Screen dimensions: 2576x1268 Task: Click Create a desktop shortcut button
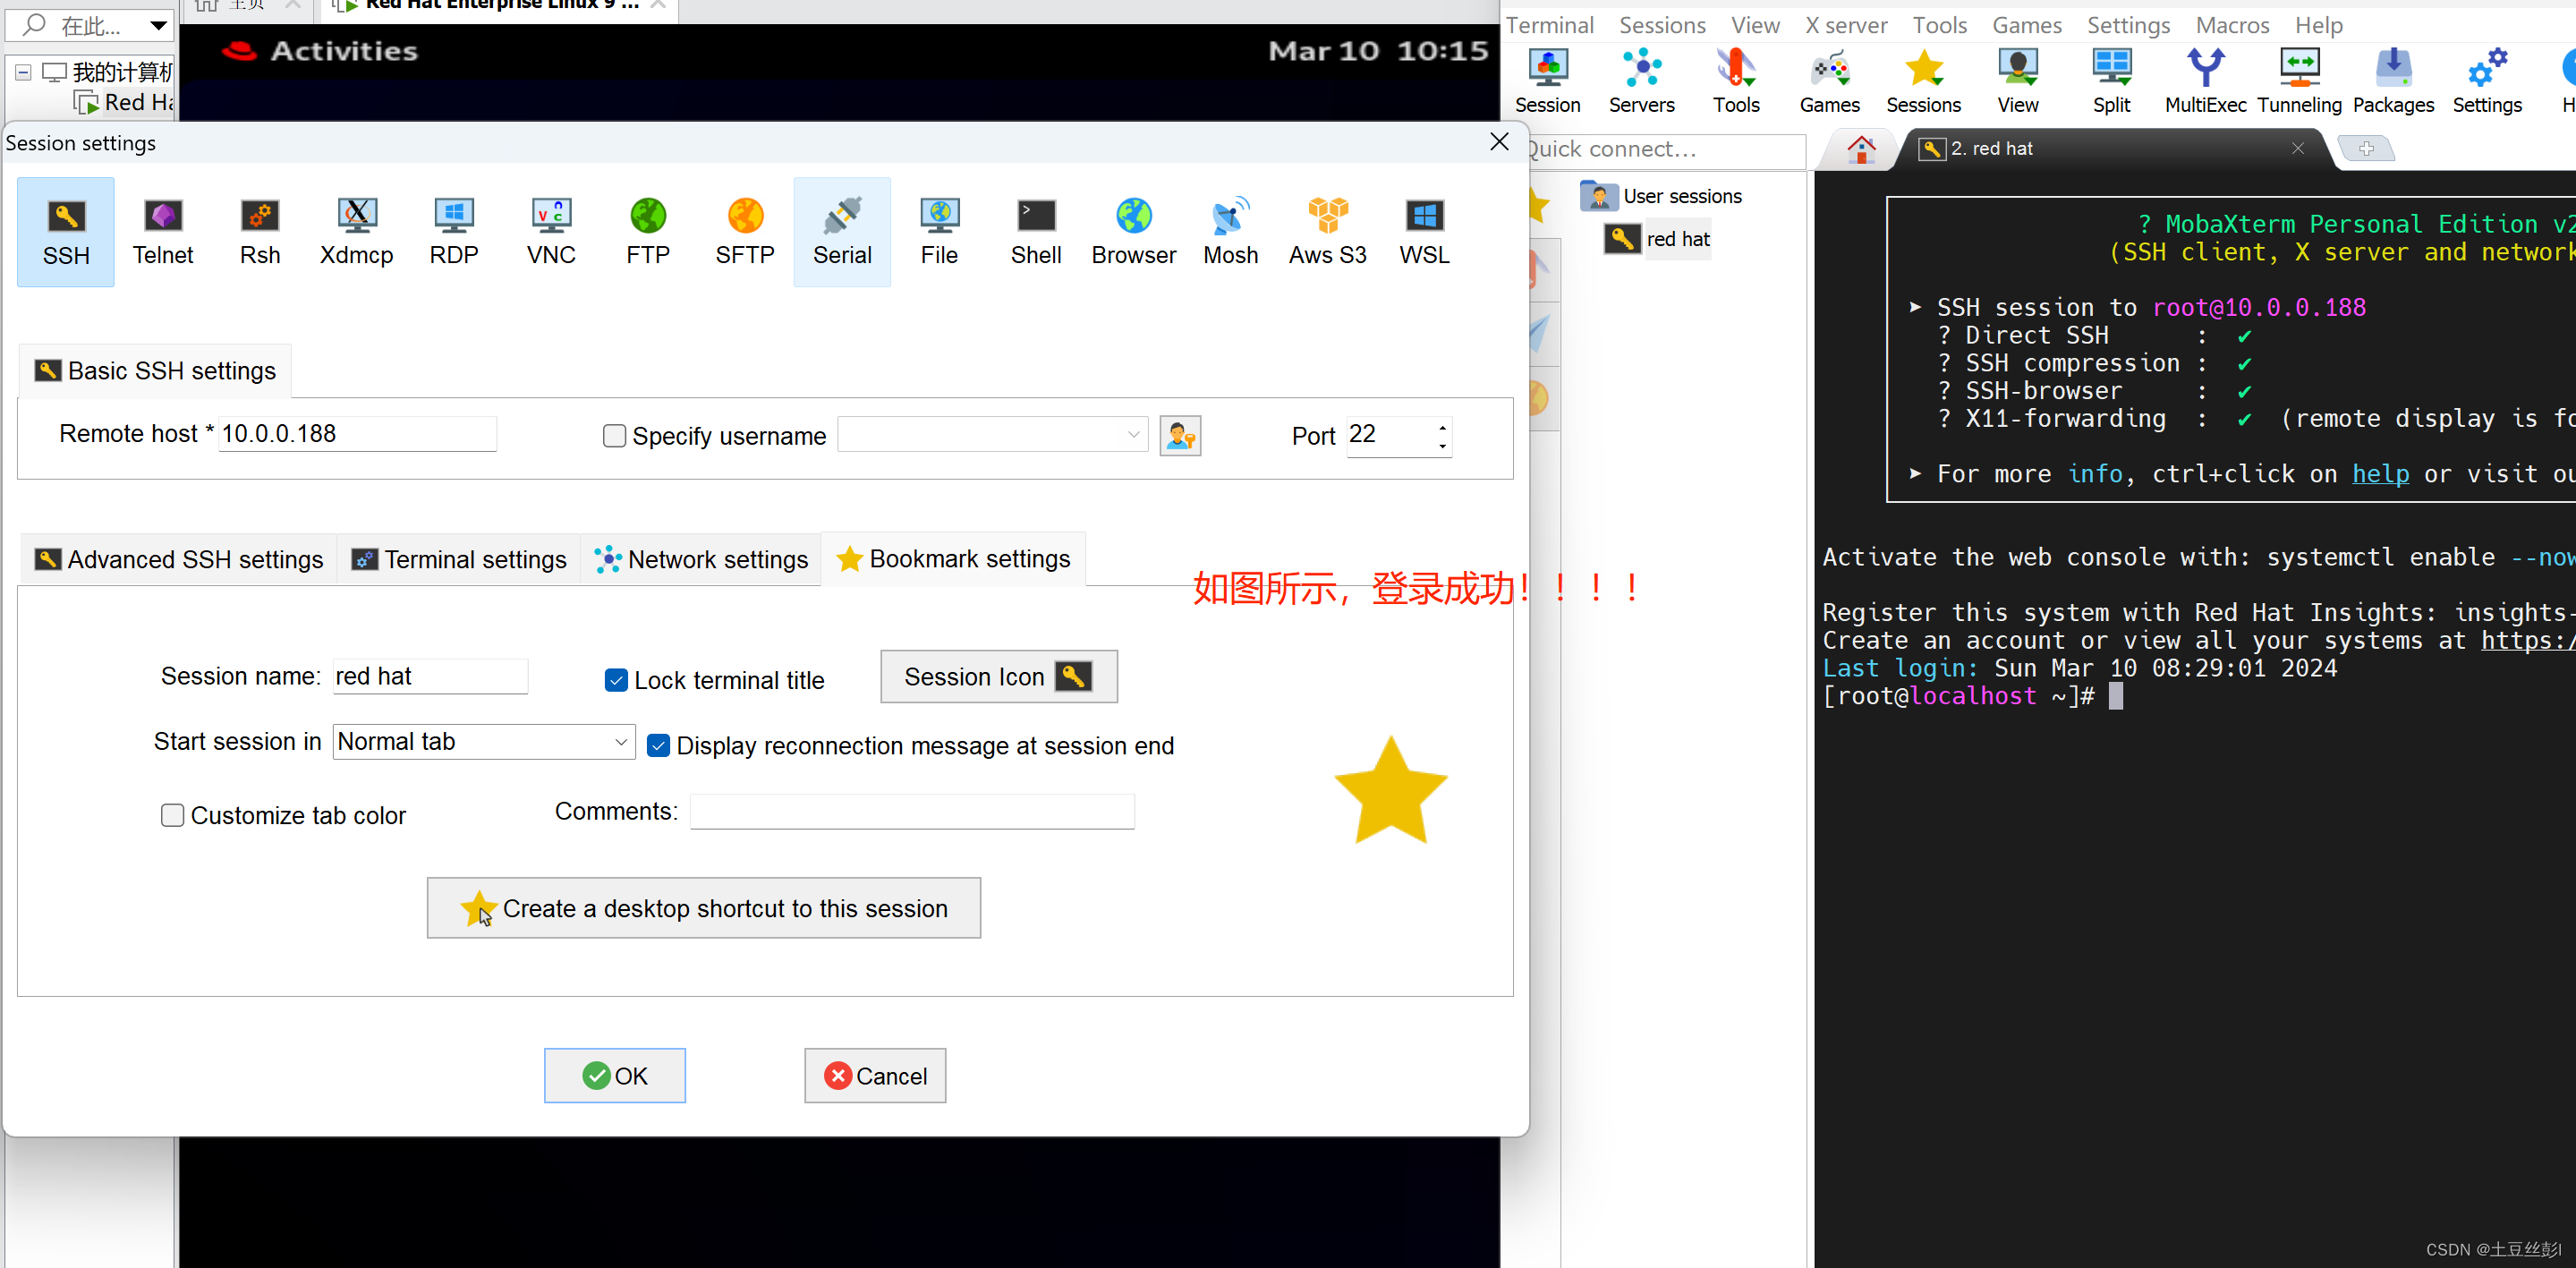point(704,908)
